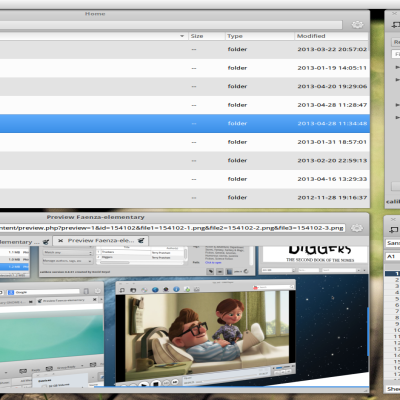Screen dimensions: 400x400
Task: Open the gear menu in the Preview Faenza-elementary browser
Action: (357, 228)
